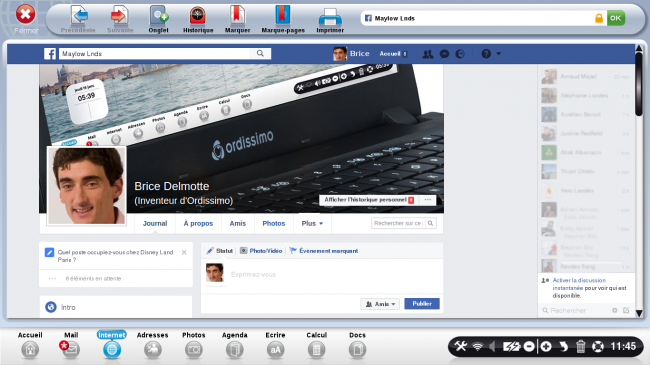650x365 pixels.
Task: Expand the help menu arrow in Facebook bar
Action: tap(498, 54)
